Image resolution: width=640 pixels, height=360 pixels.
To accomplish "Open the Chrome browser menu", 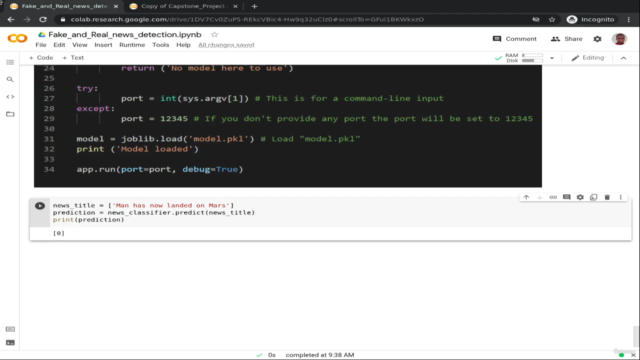I will [x=629, y=19].
